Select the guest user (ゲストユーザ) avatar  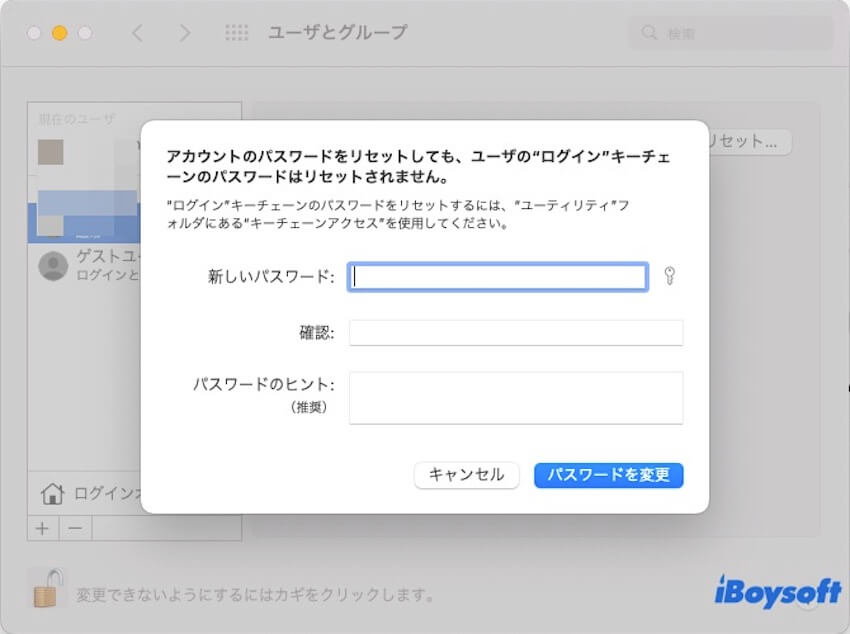click(x=53, y=266)
